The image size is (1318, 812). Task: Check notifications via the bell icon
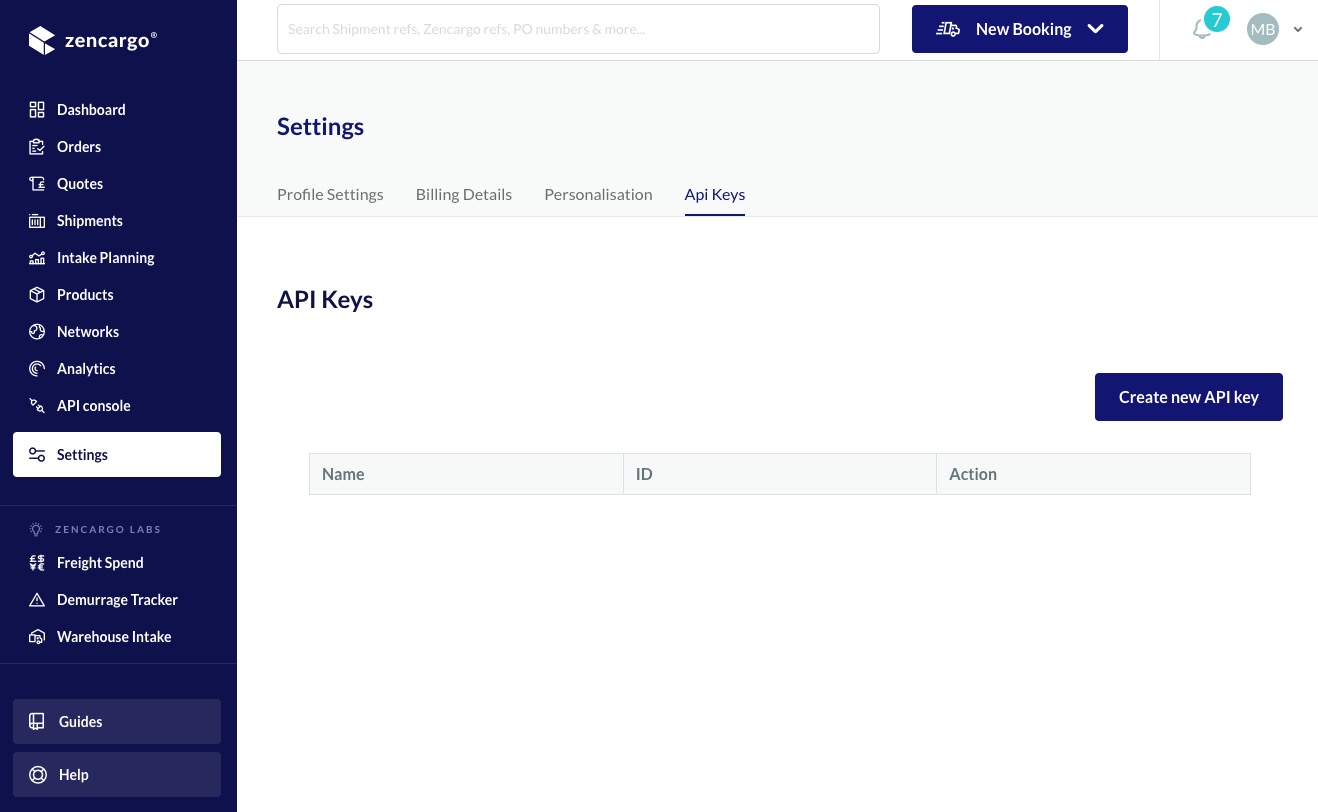(1203, 29)
